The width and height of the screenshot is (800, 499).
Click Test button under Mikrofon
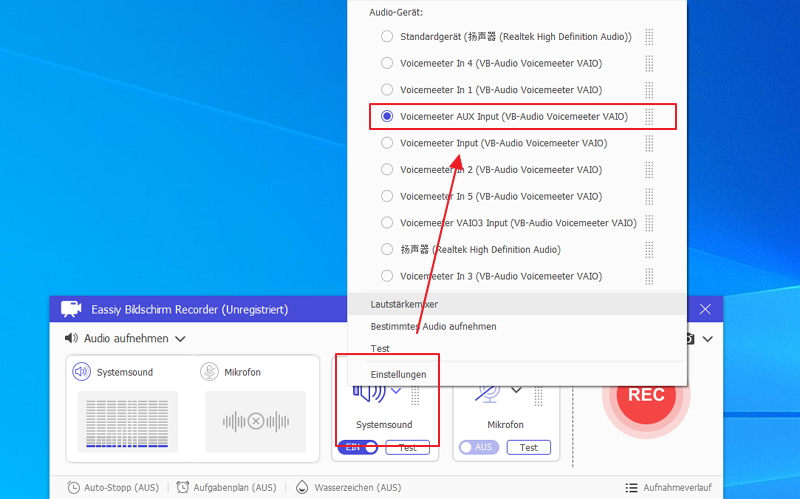pos(529,447)
